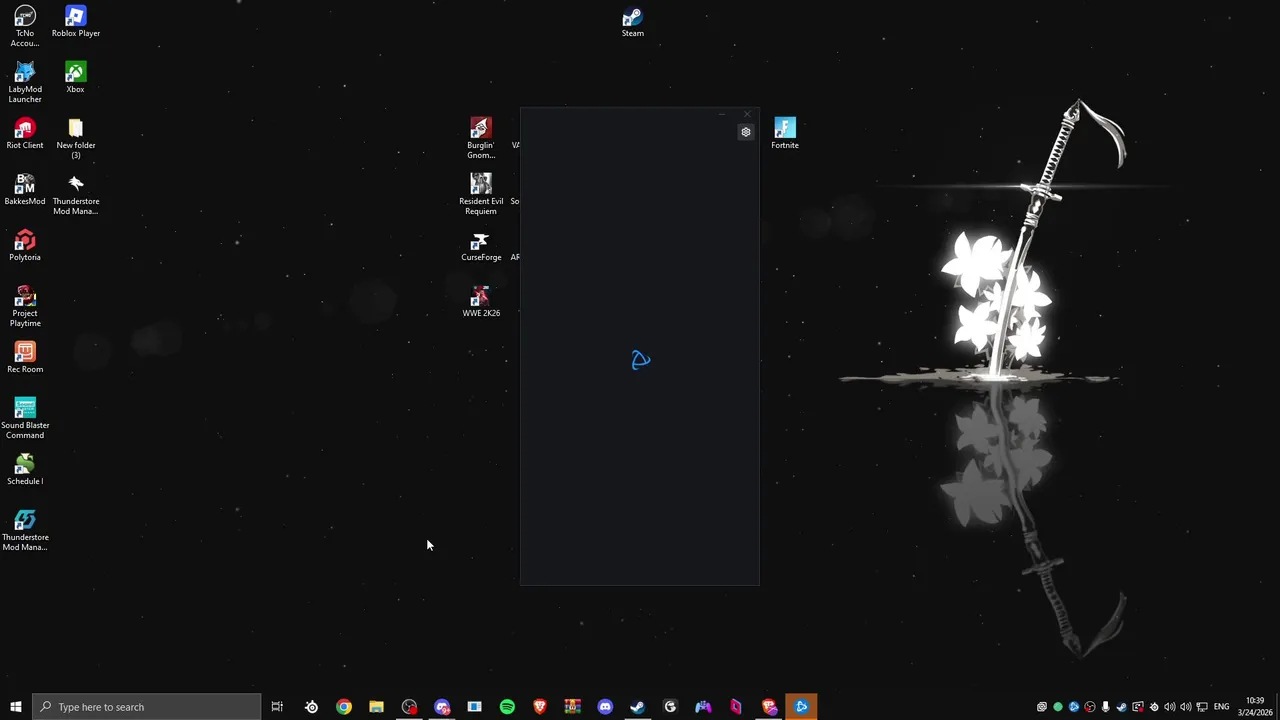1280x720 pixels.
Task: Switch to active Battle.net taskbar button
Action: tap(801, 707)
